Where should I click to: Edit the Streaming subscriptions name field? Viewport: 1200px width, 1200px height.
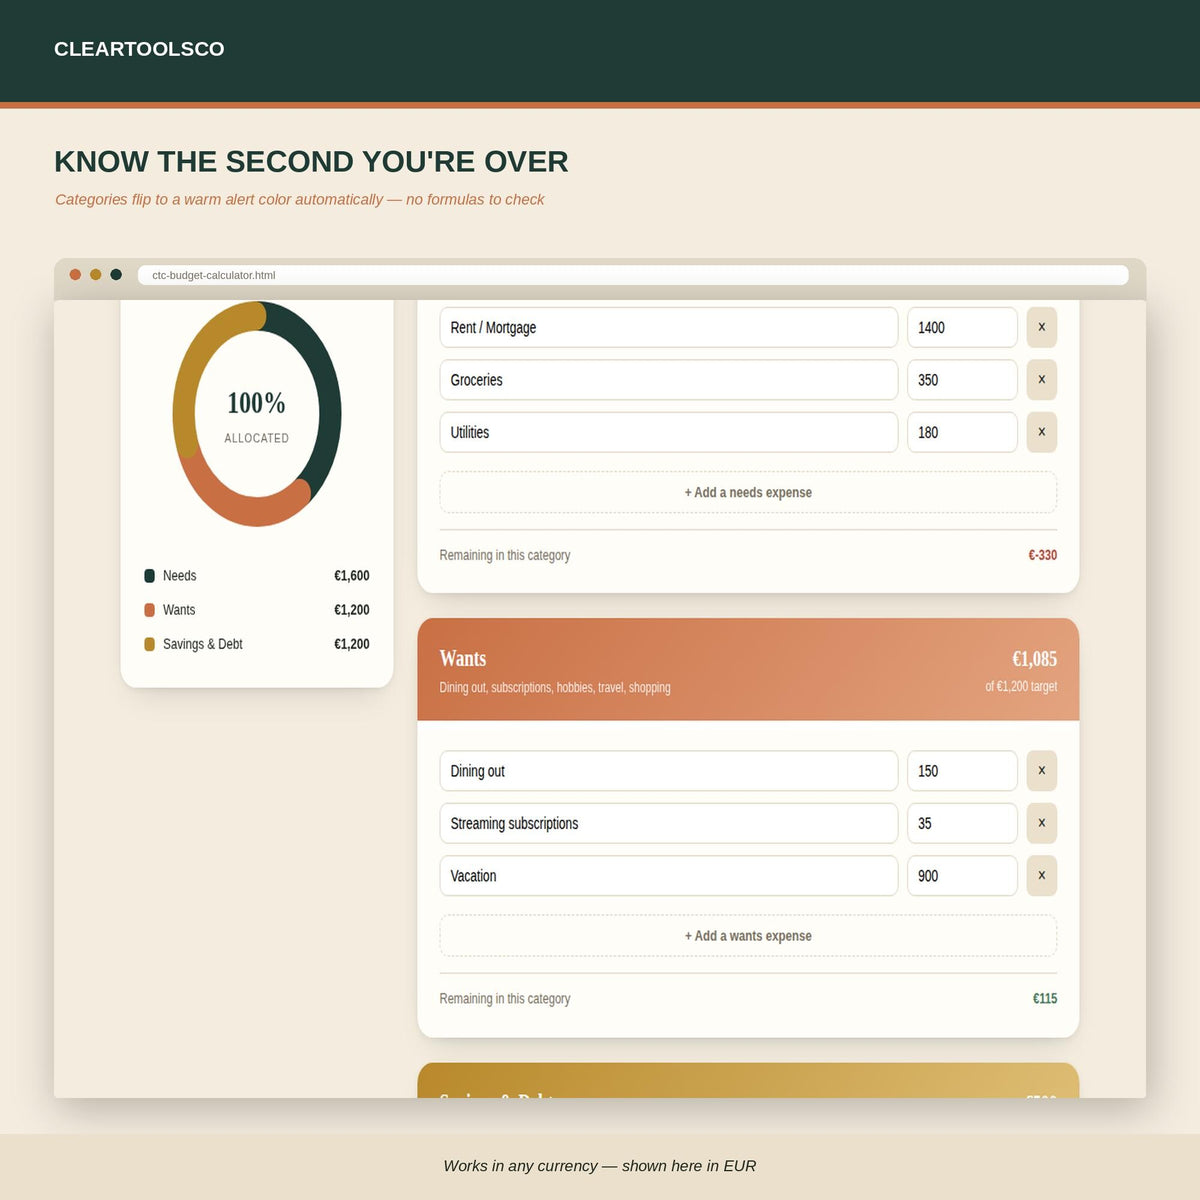pyautogui.click(x=669, y=823)
